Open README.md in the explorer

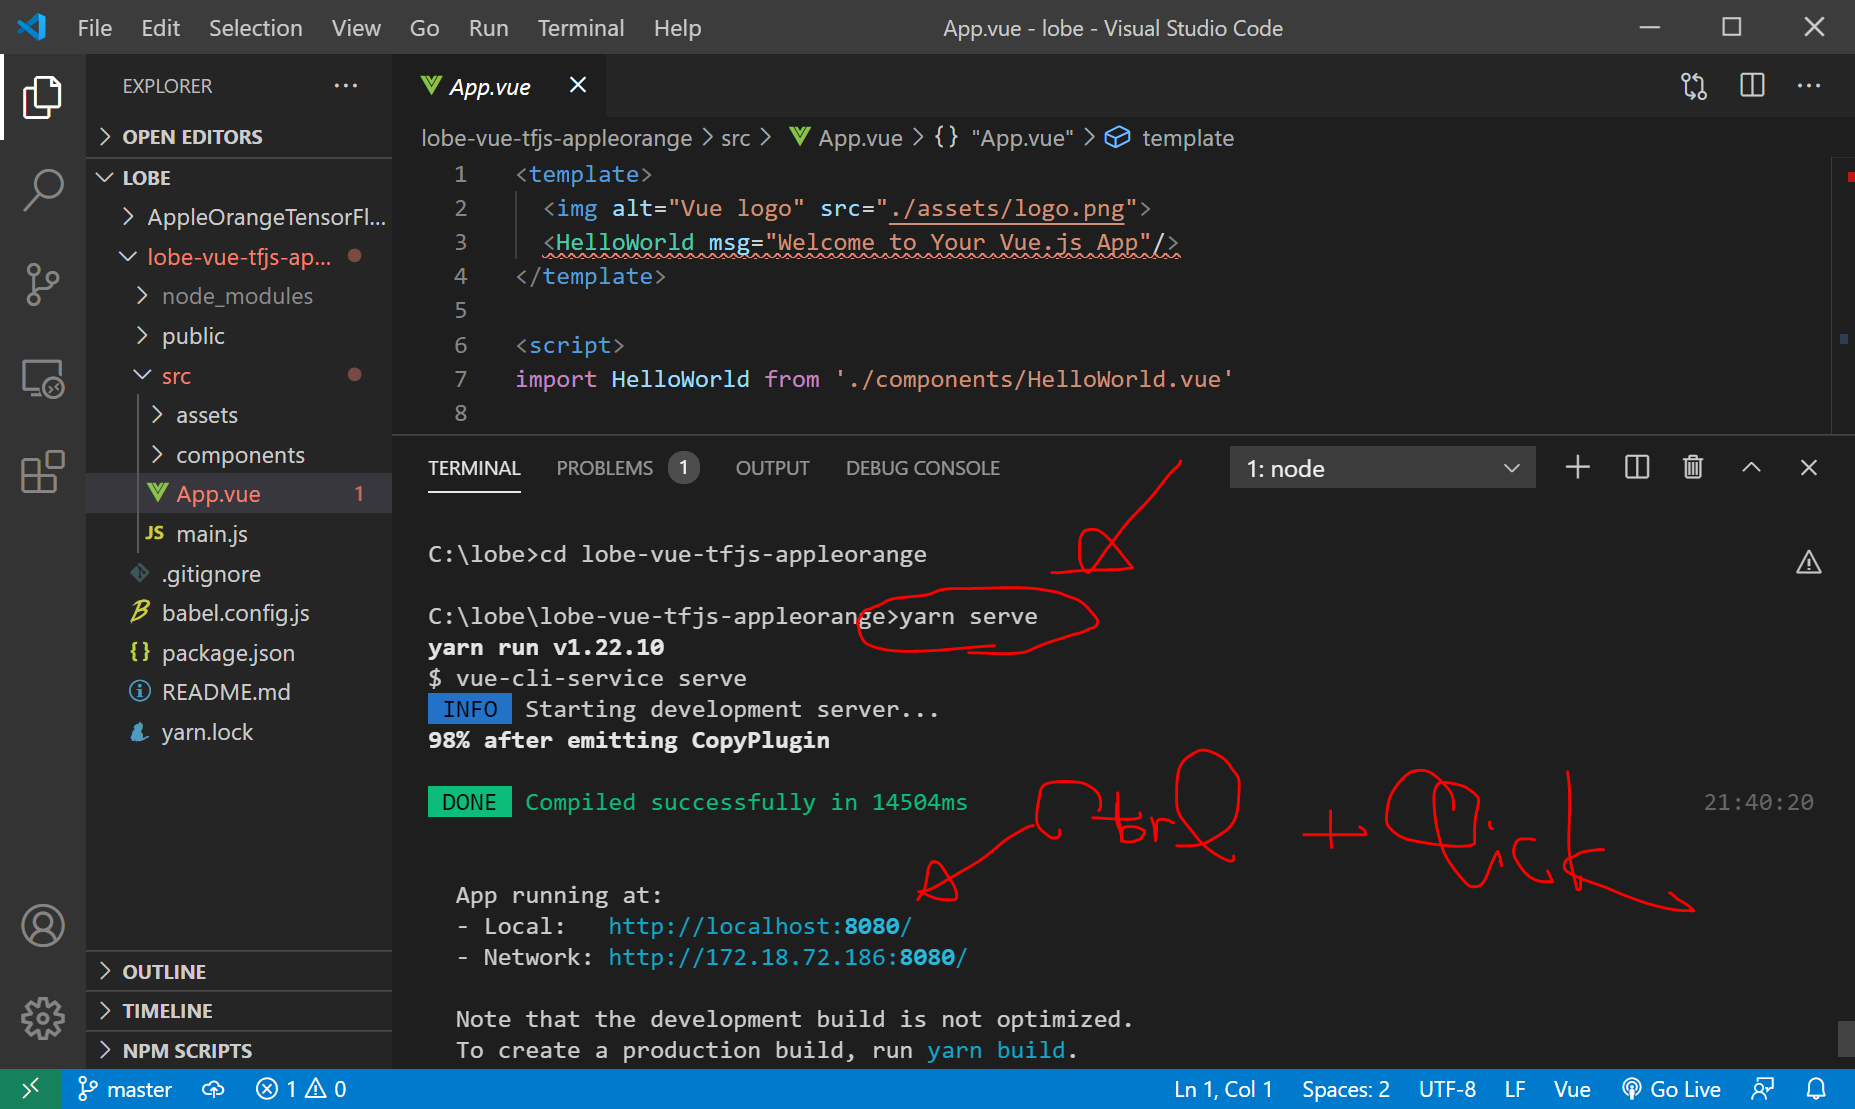pyautogui.click(x=239, y=692)
